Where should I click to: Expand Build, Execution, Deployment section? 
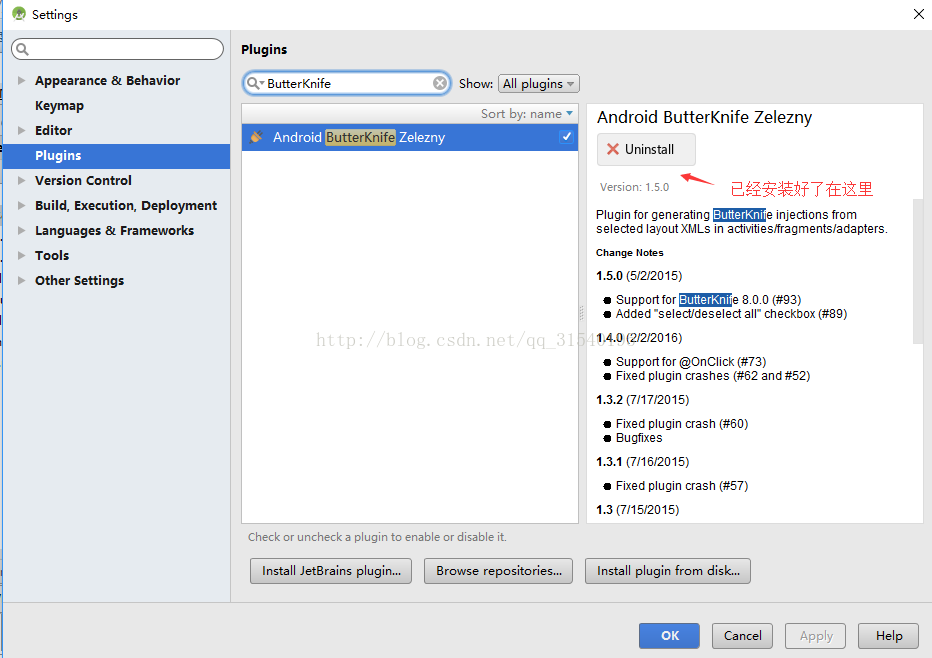pyautogui.click(x=21, y=205)
